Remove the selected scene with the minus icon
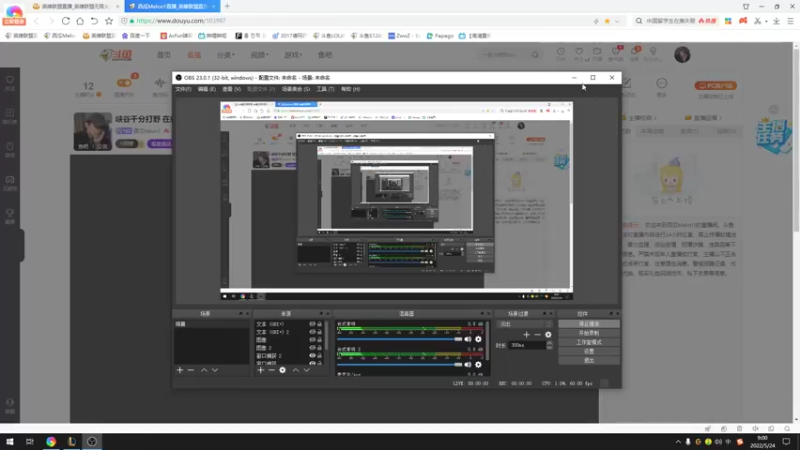800x450 pixels. coord(191,370)
